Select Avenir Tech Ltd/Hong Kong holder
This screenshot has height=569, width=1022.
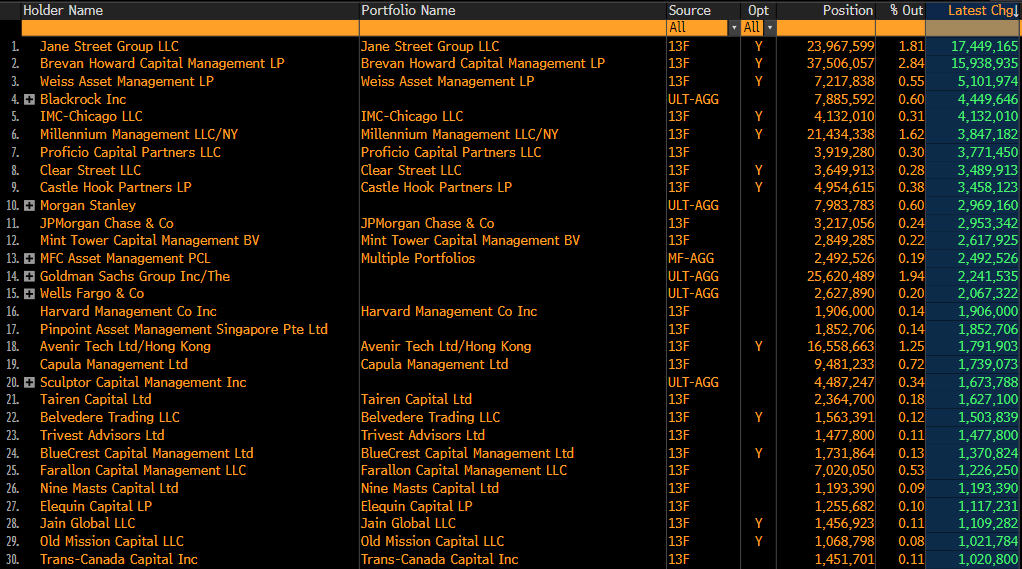click(125, 347)
